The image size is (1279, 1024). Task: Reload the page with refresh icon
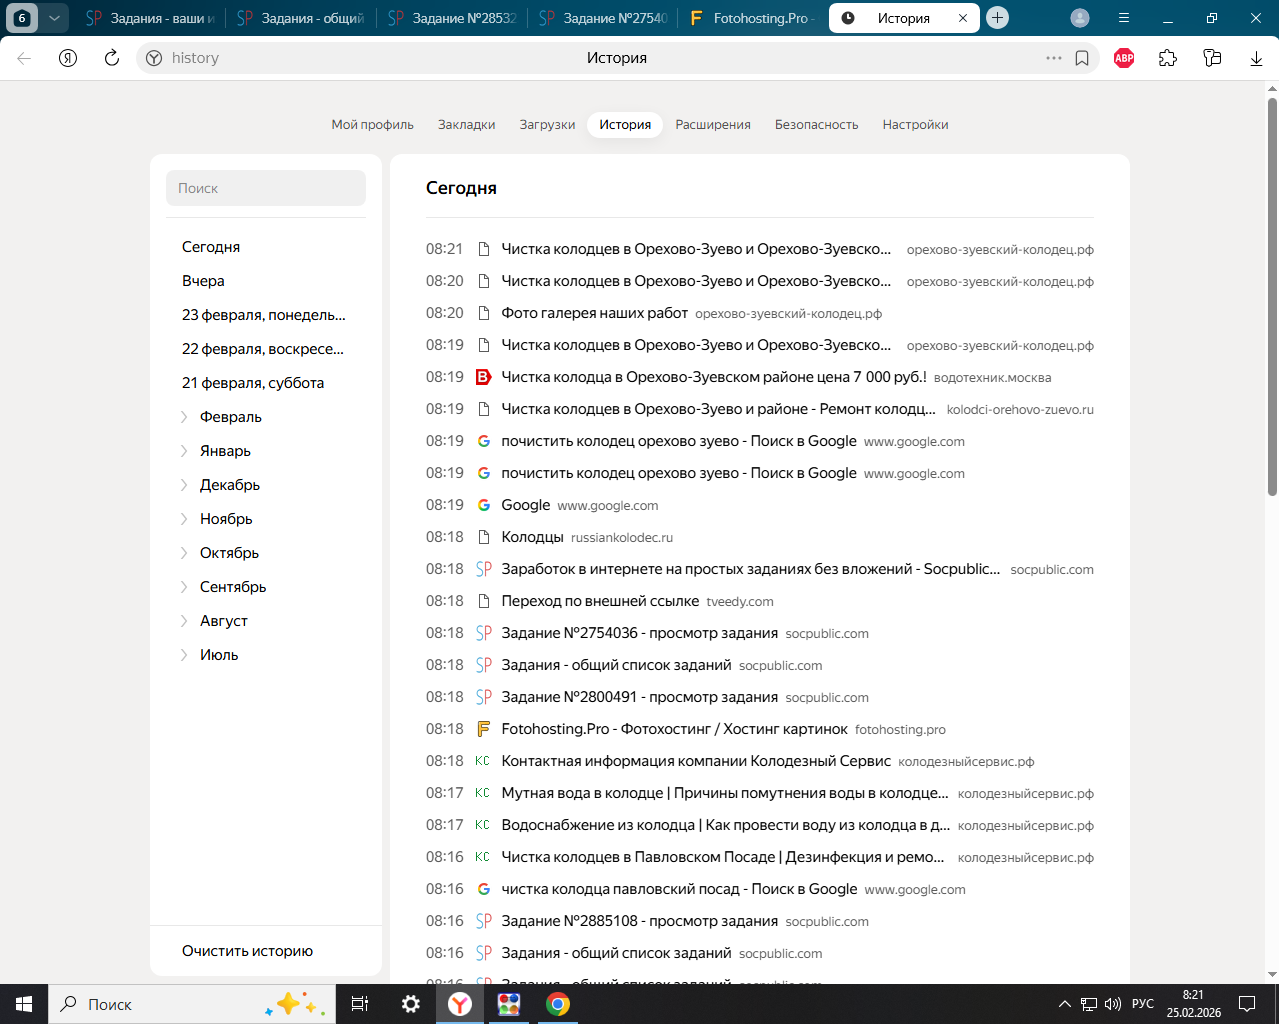click(x=112, y=58)
